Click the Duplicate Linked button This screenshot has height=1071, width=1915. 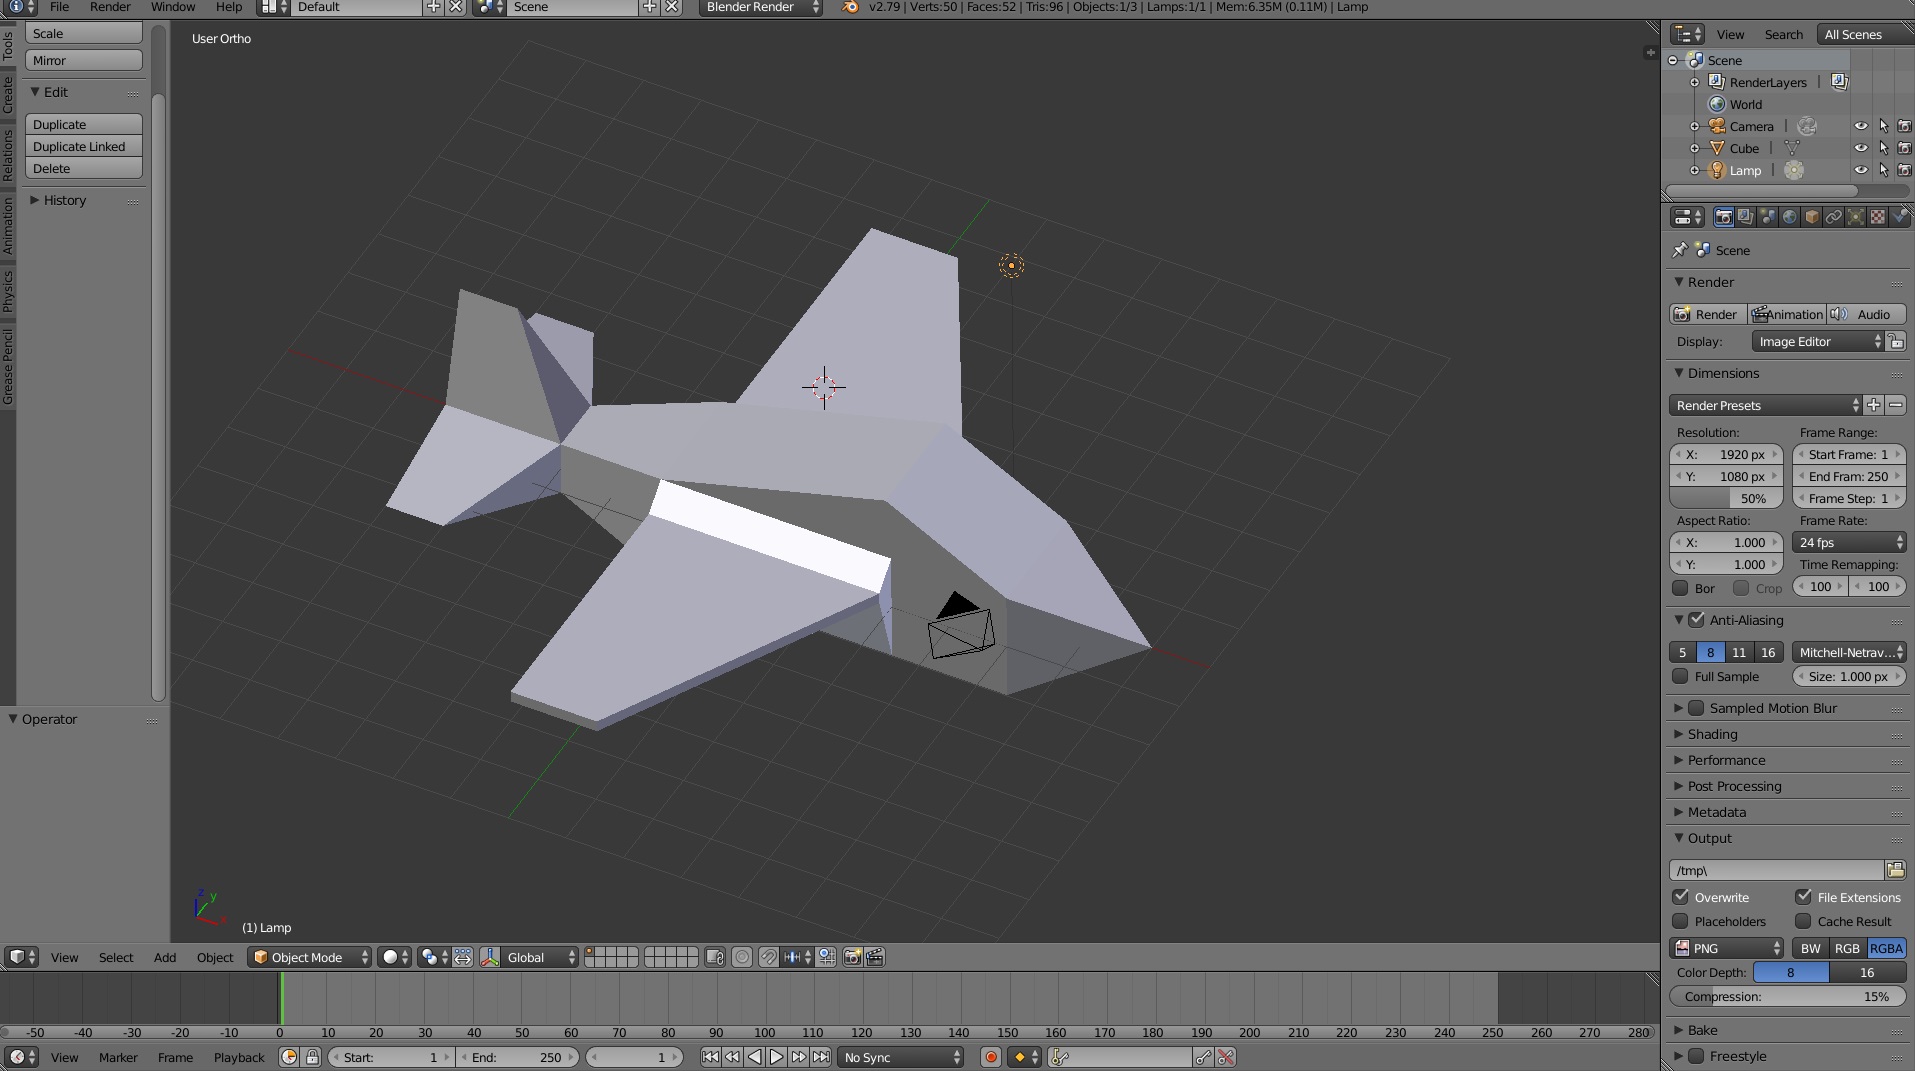[x=84, y=146]
